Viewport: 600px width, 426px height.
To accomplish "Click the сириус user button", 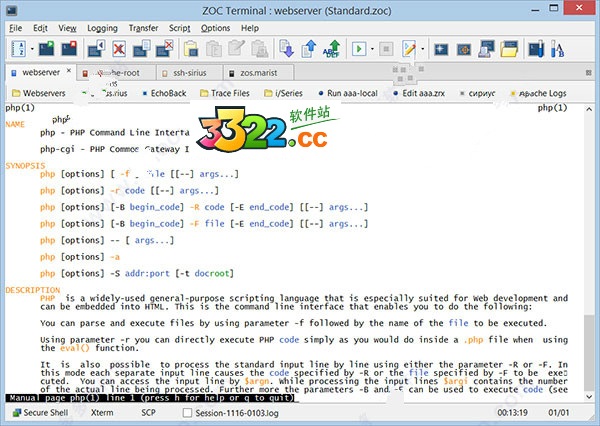I will (478, 93).
